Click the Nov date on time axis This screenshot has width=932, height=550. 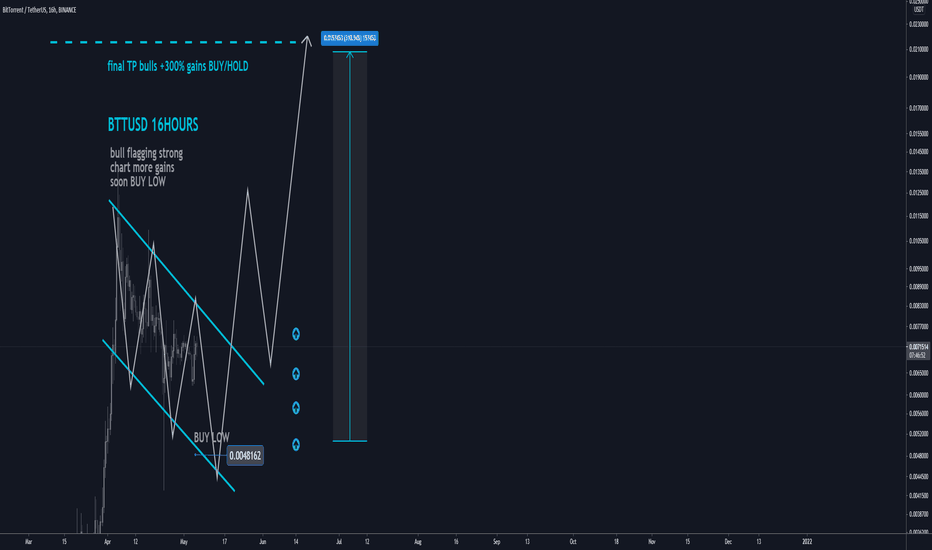click(x=652, y=542)
